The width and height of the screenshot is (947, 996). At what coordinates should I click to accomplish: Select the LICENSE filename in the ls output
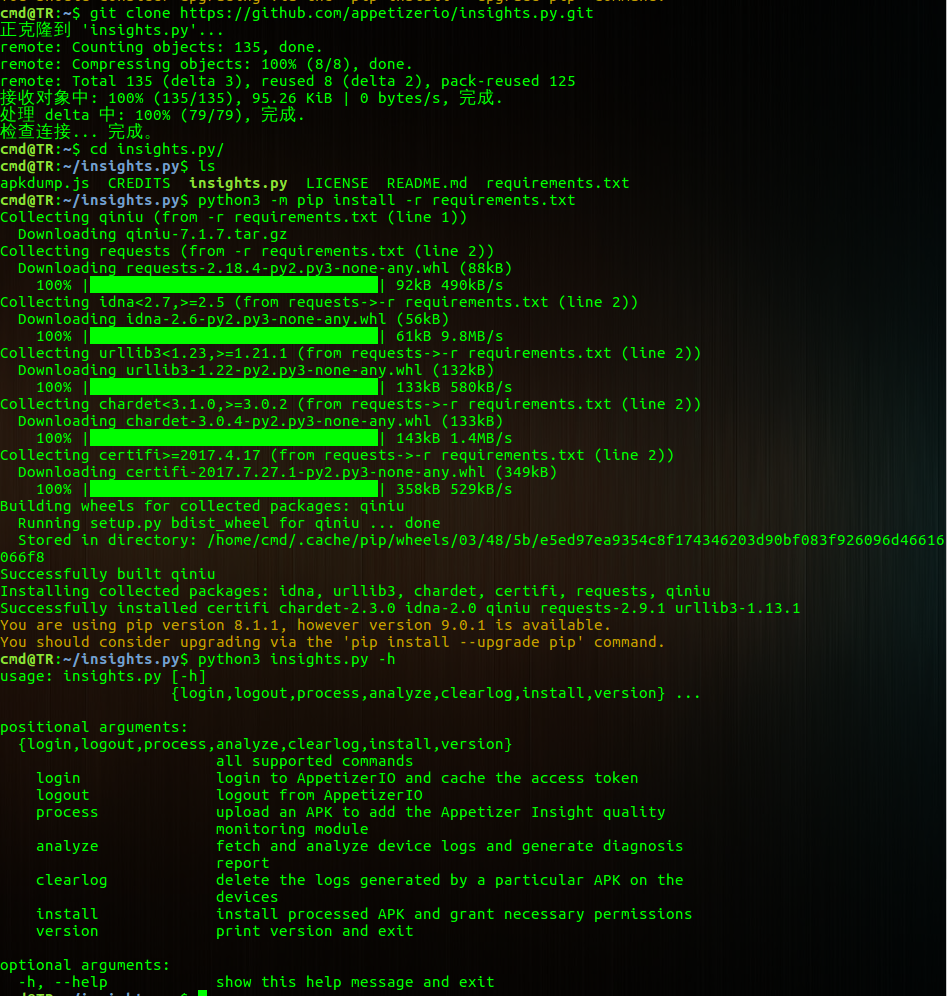point(337,183)
